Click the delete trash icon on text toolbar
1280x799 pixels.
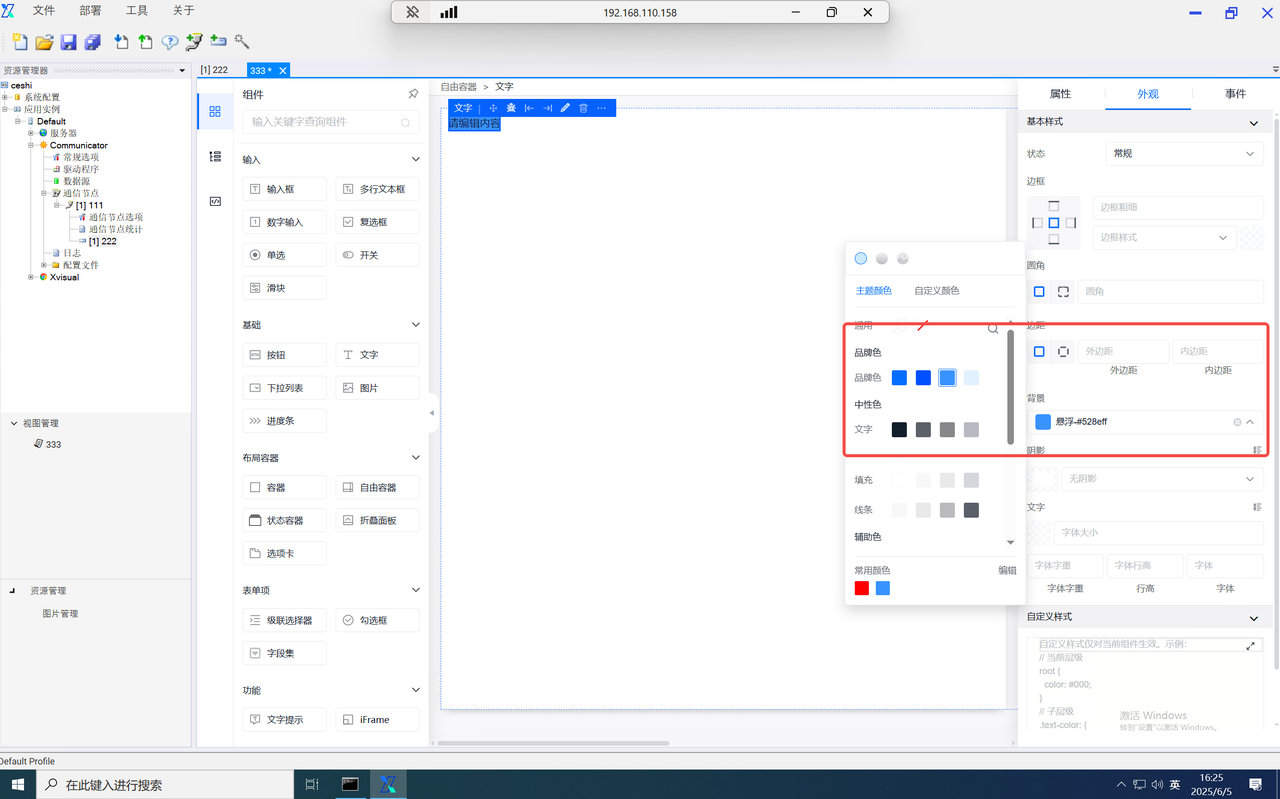coord(583,108)
